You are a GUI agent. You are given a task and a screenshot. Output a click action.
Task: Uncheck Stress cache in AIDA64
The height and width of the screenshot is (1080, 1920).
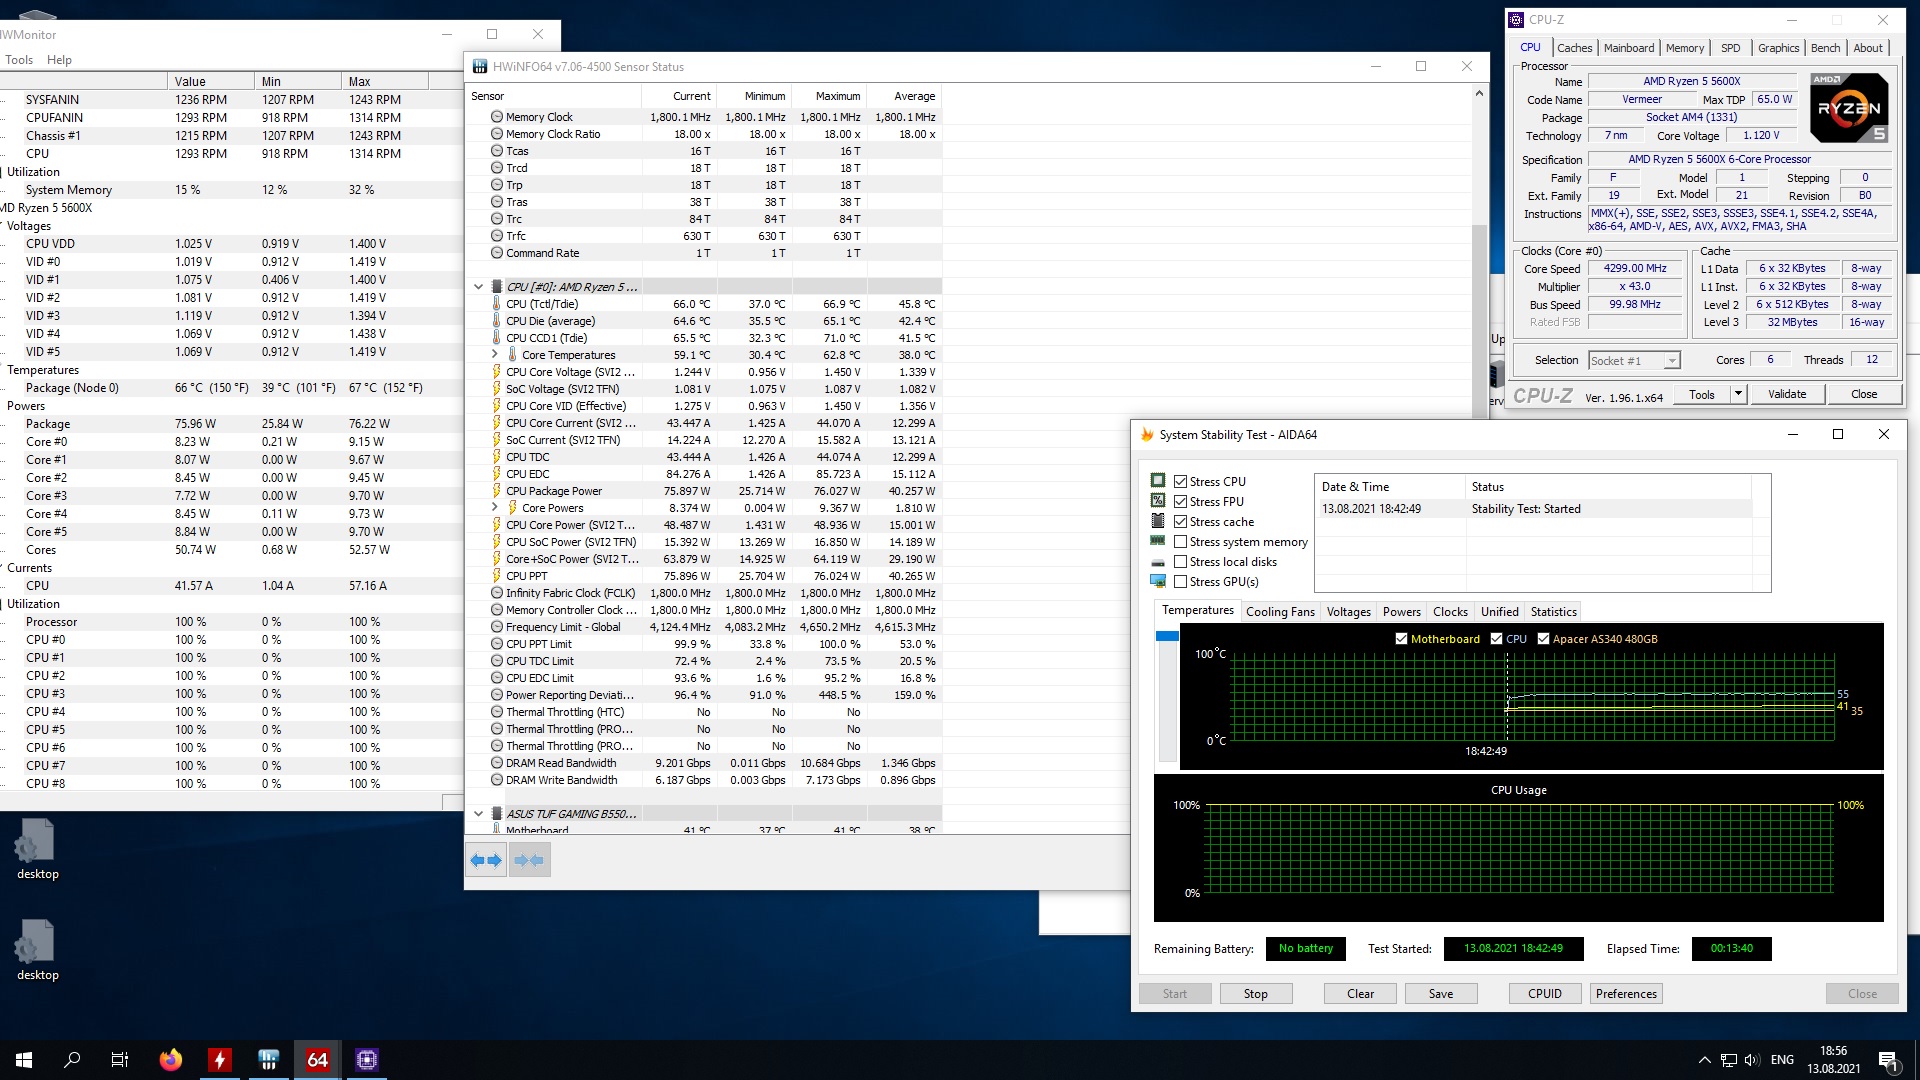(1181, 522)
